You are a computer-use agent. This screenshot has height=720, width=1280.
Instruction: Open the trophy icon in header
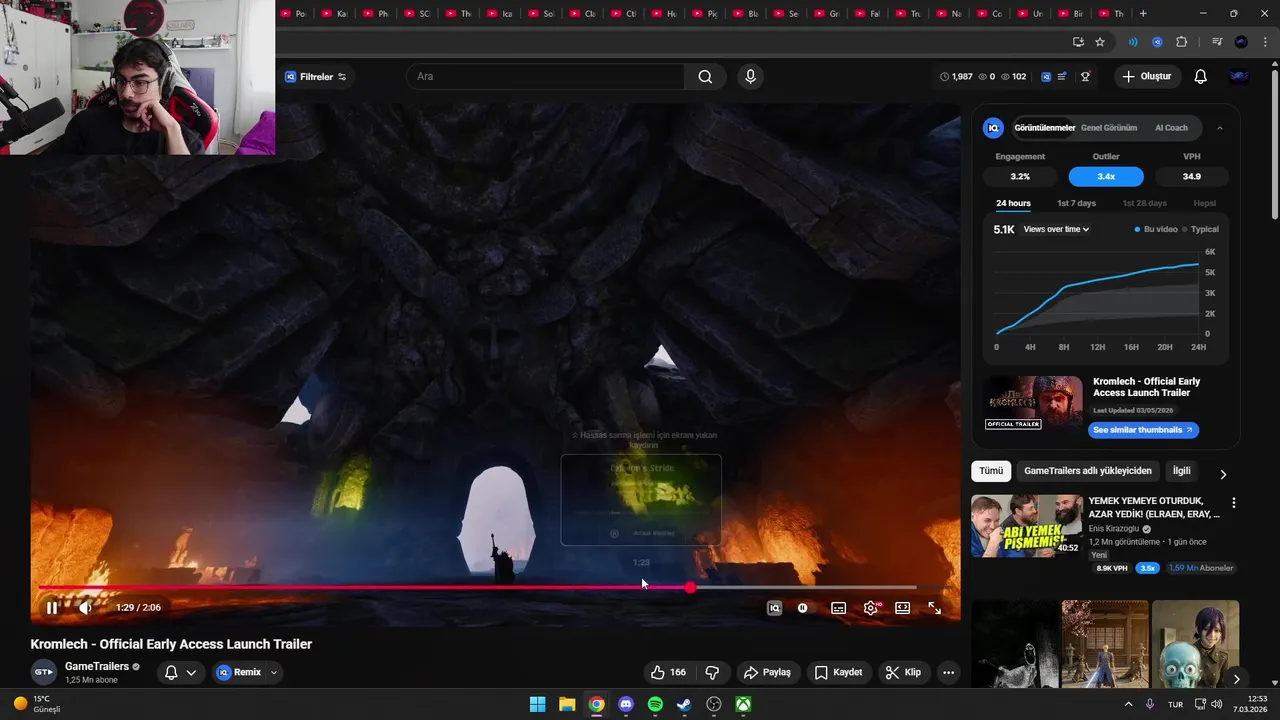(1085, 76)
